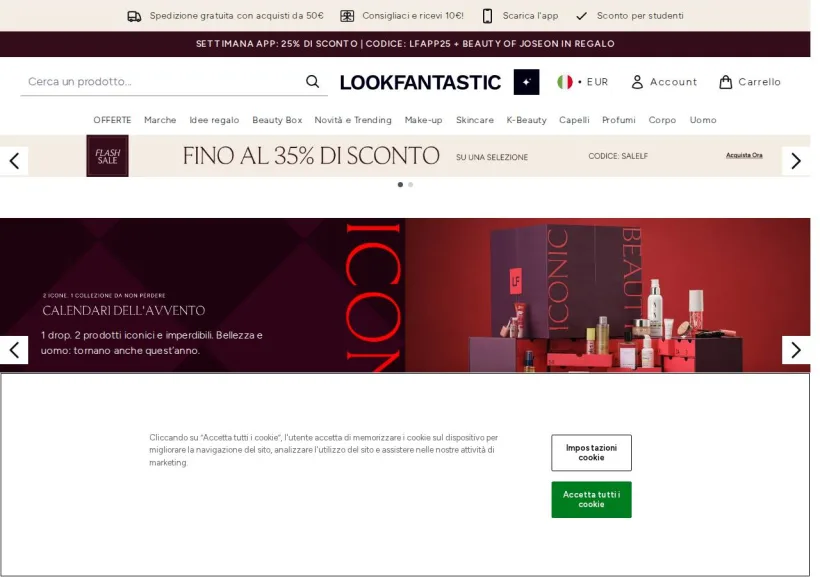This screenshot has height=577, width=820.
Task: Click the Calendari dell'Avvento heading
Action: (123, 311)
